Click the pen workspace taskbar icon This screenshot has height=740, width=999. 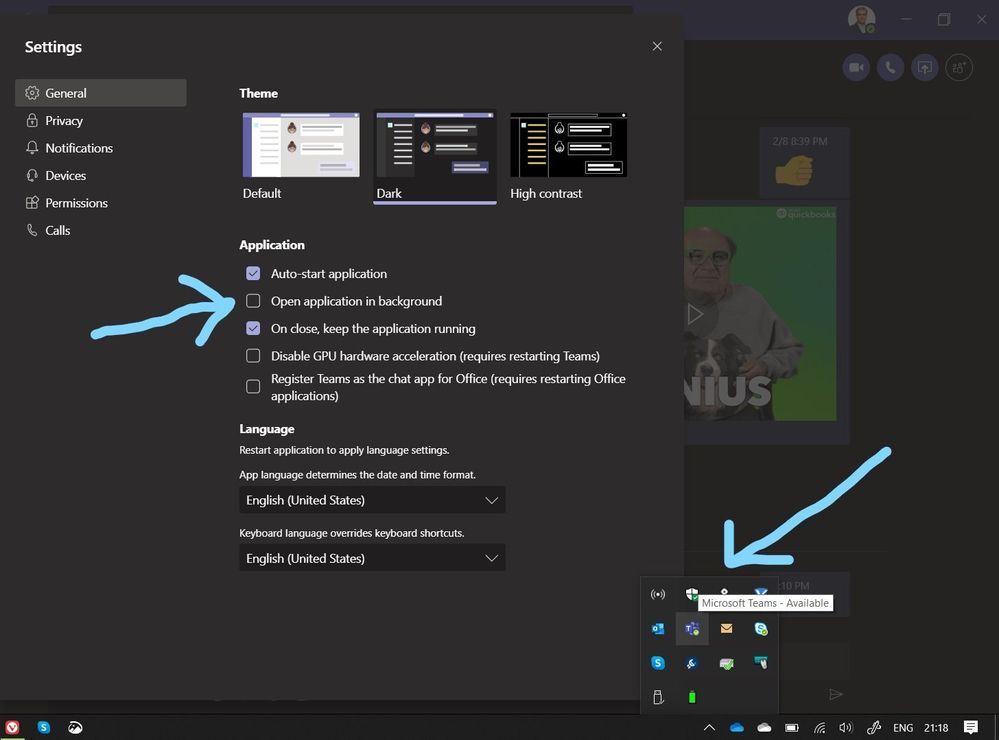pyautogui.click(x=874, y=727)
